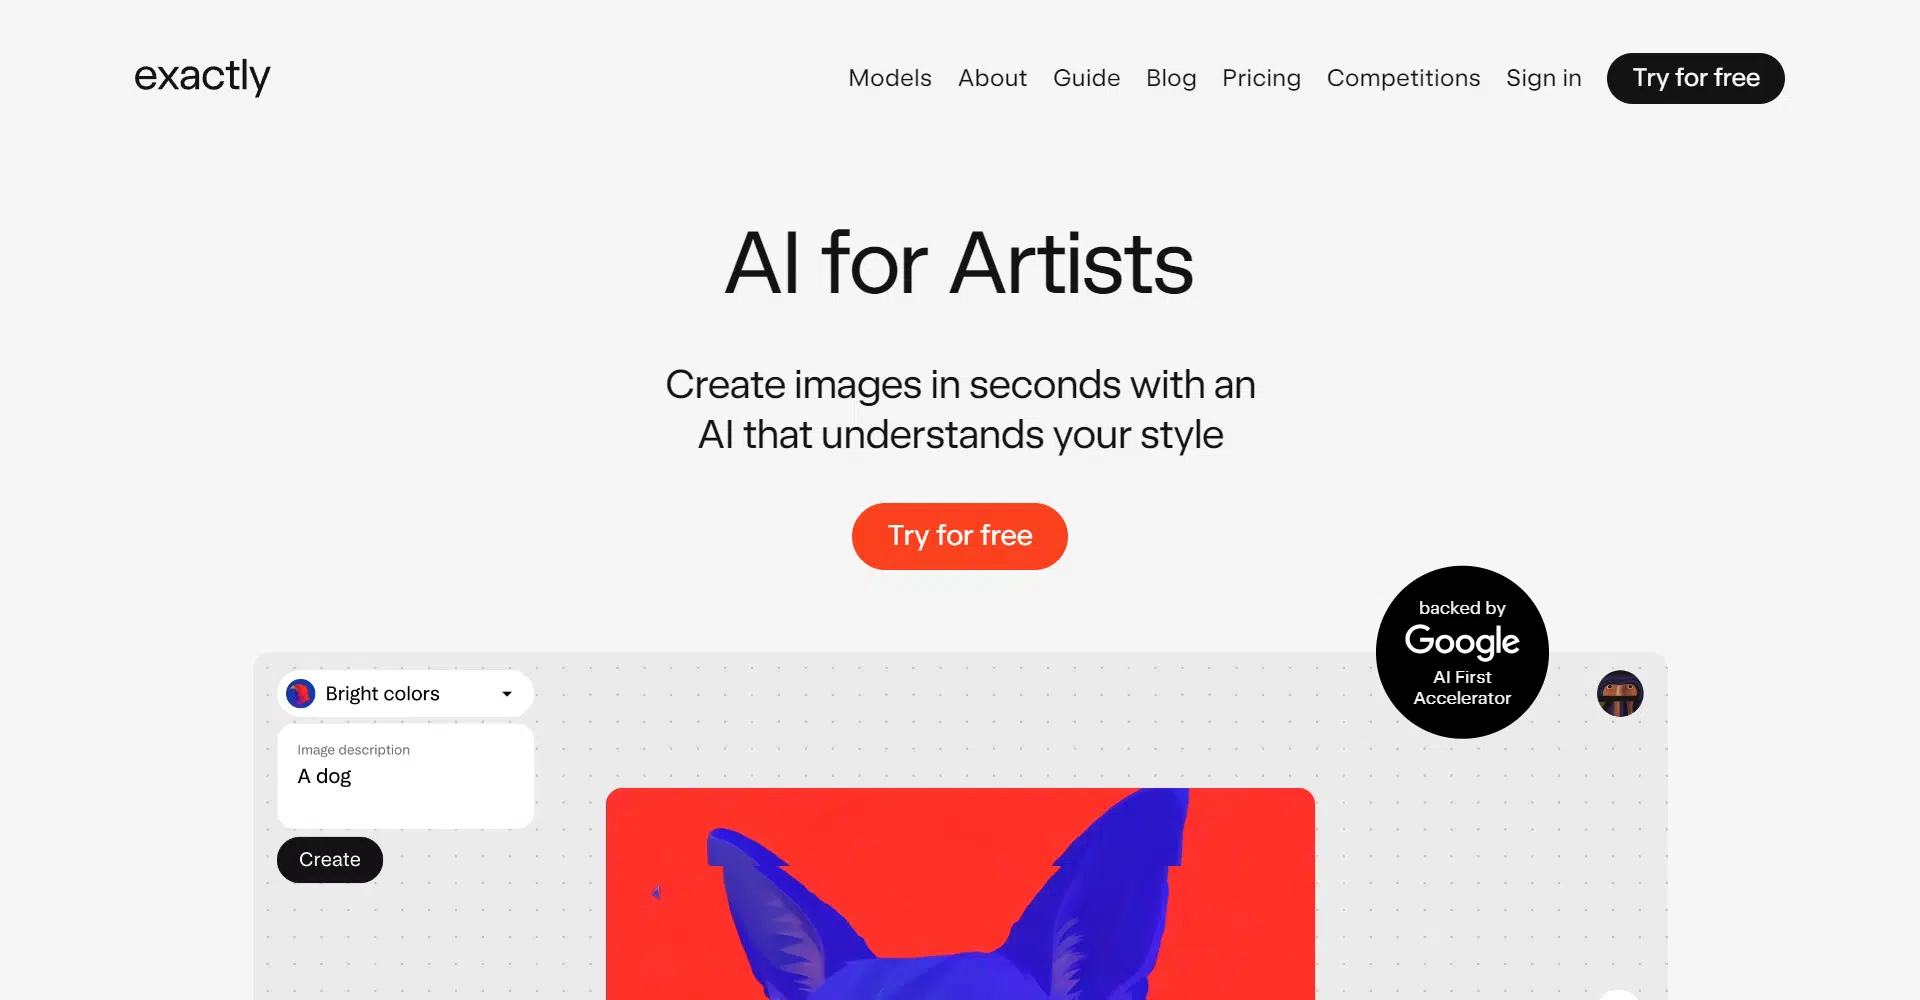View the Competitions page
The image size is (1920, 1000).
tap(1403, 78)
